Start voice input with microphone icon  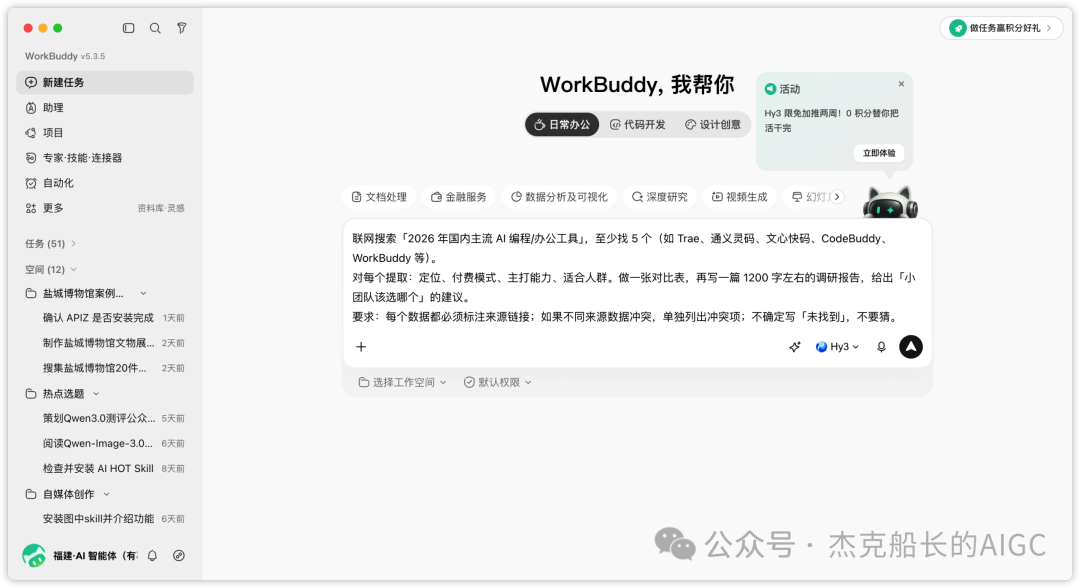coord(881,347)
